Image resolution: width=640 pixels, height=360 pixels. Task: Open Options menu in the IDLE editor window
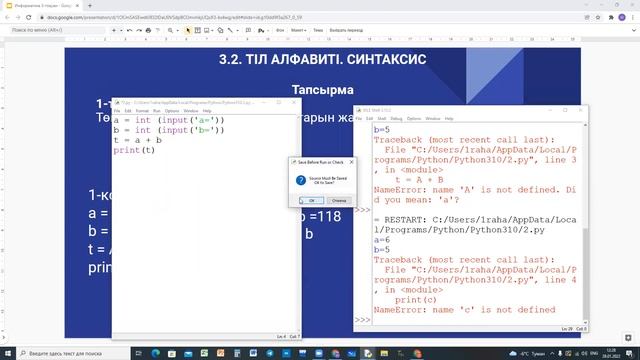tap(172, 111)
